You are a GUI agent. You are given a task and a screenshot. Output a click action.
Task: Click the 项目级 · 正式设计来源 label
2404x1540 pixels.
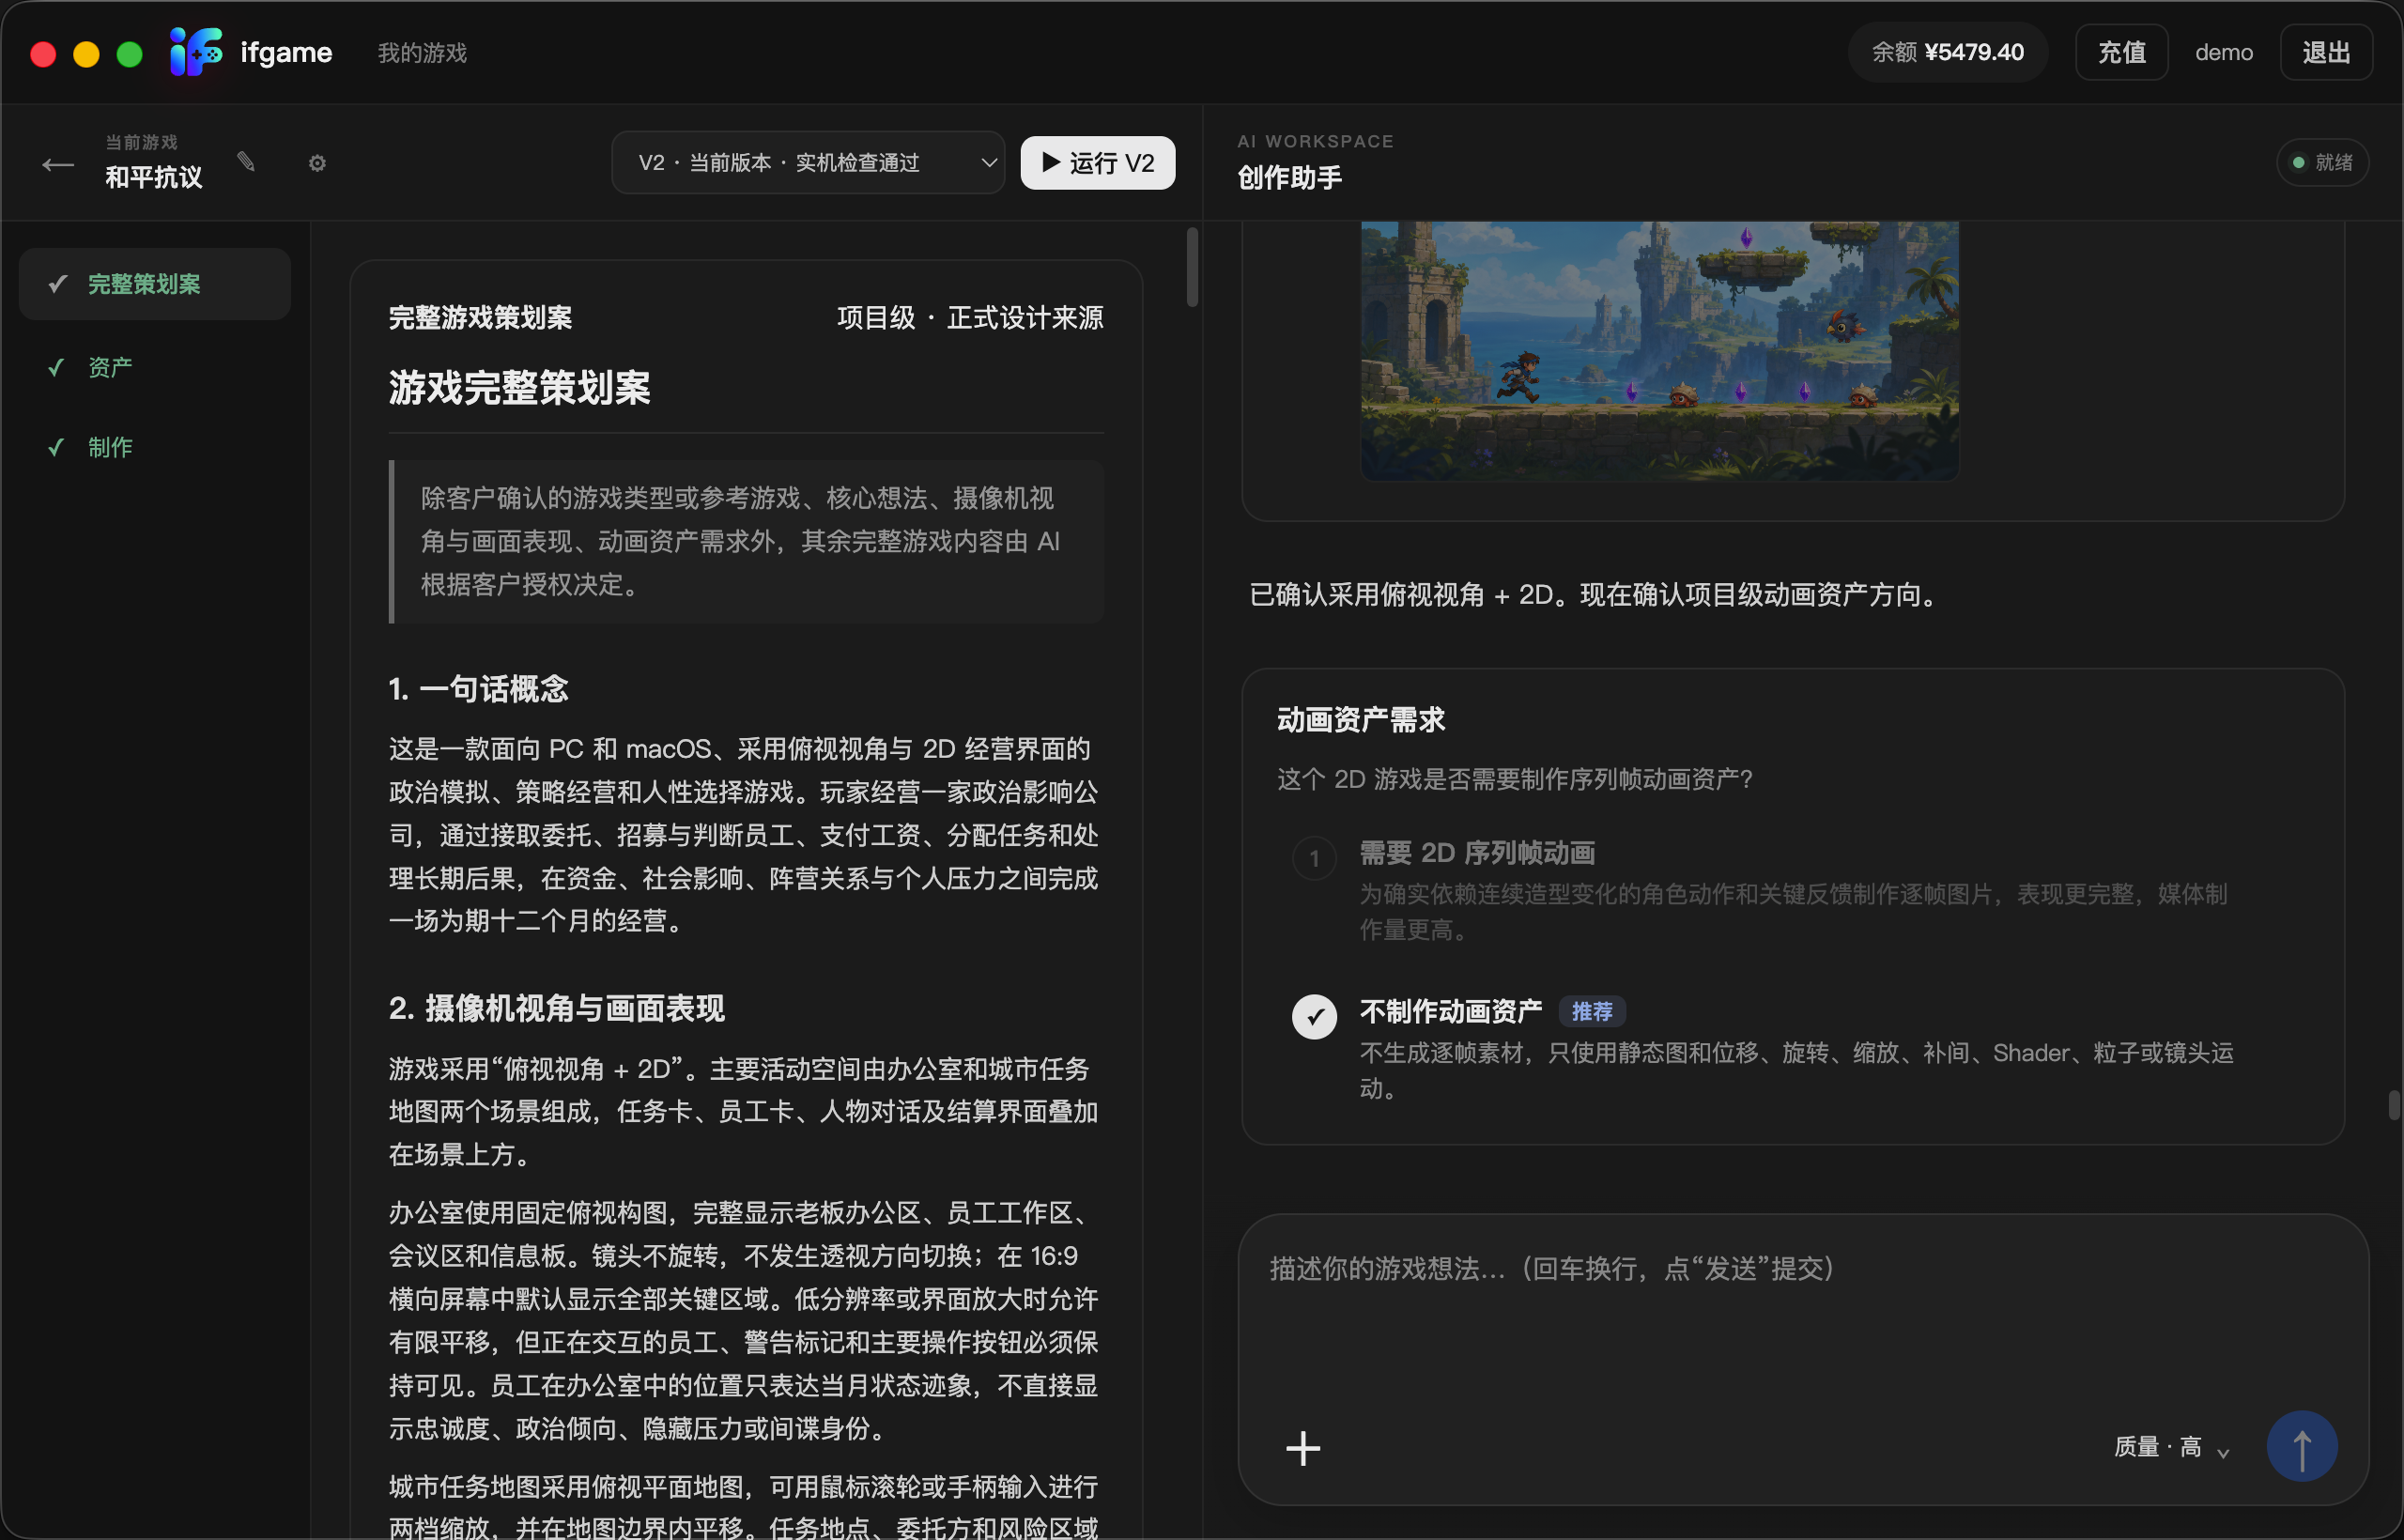click(969, 318)
